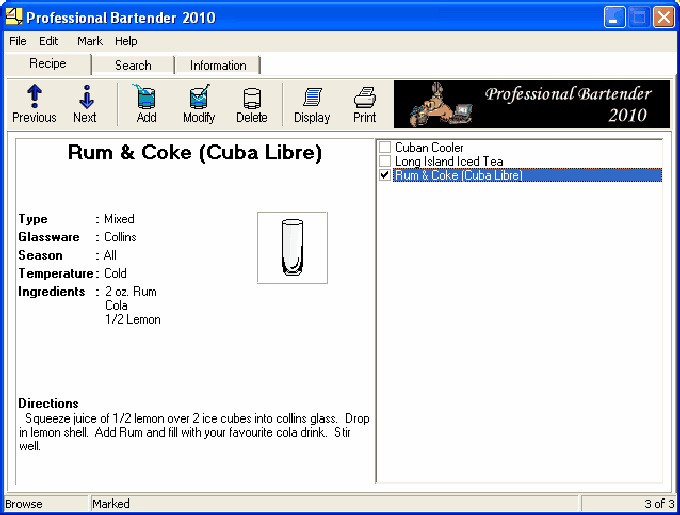
Task: Open the Edit menu
Action: coord(49,41)
